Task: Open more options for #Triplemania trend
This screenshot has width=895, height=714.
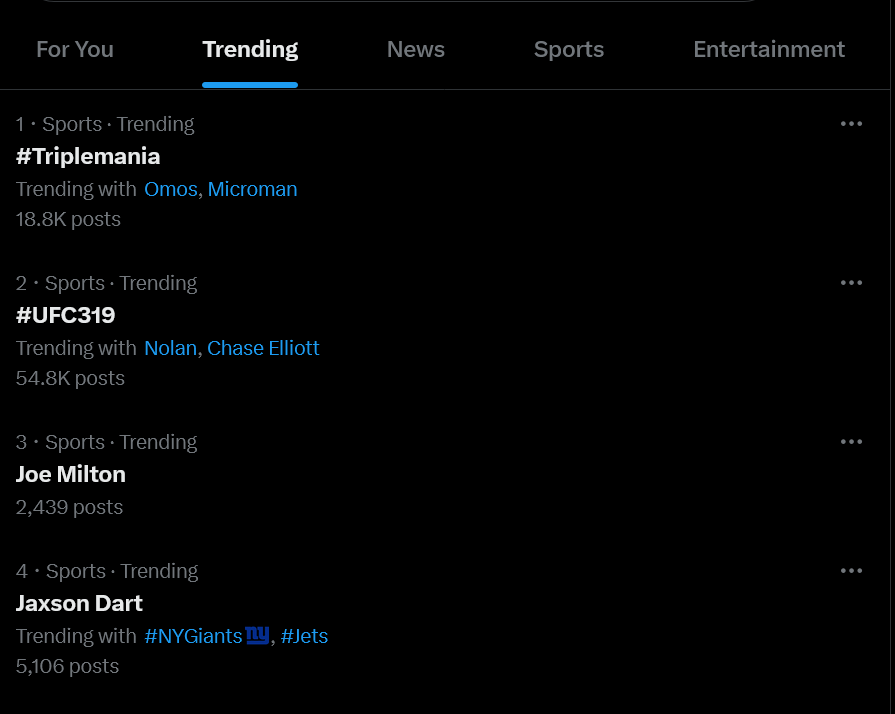Action: [x=851, y=124]
